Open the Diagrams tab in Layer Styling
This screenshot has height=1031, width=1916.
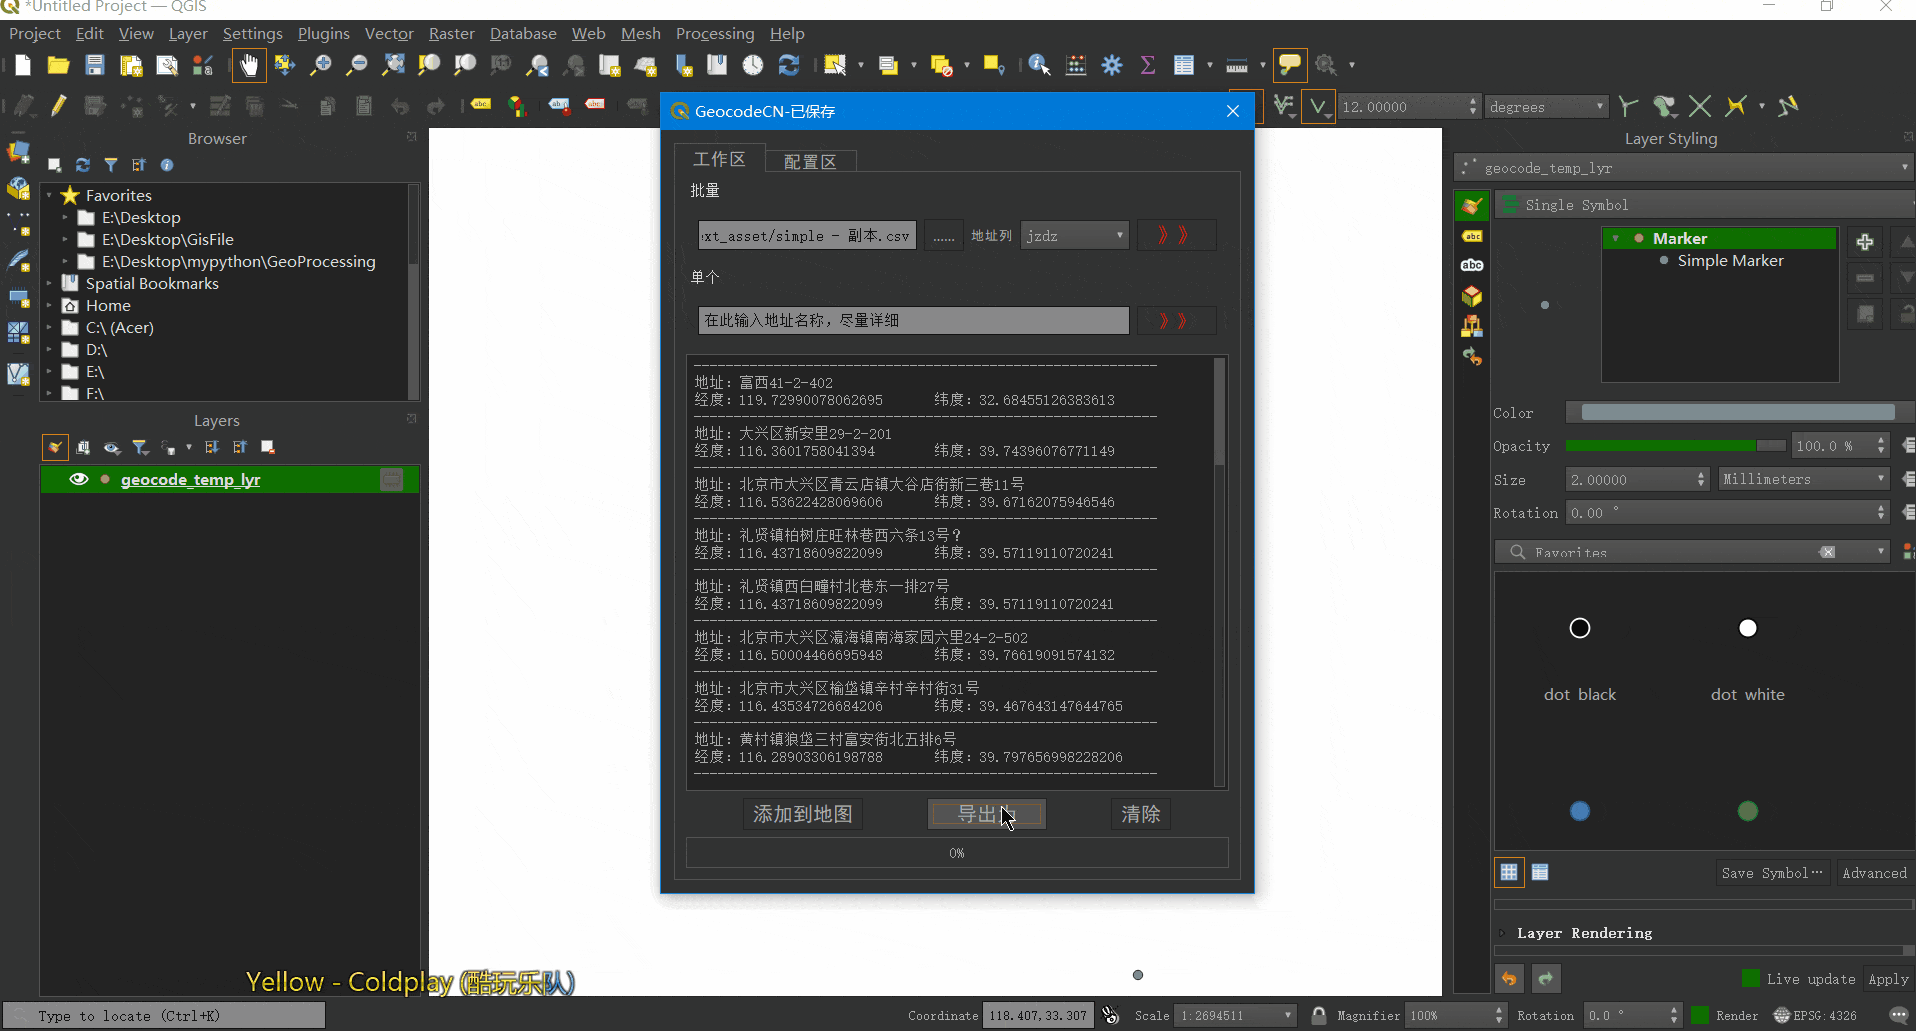coord(1472,326)
